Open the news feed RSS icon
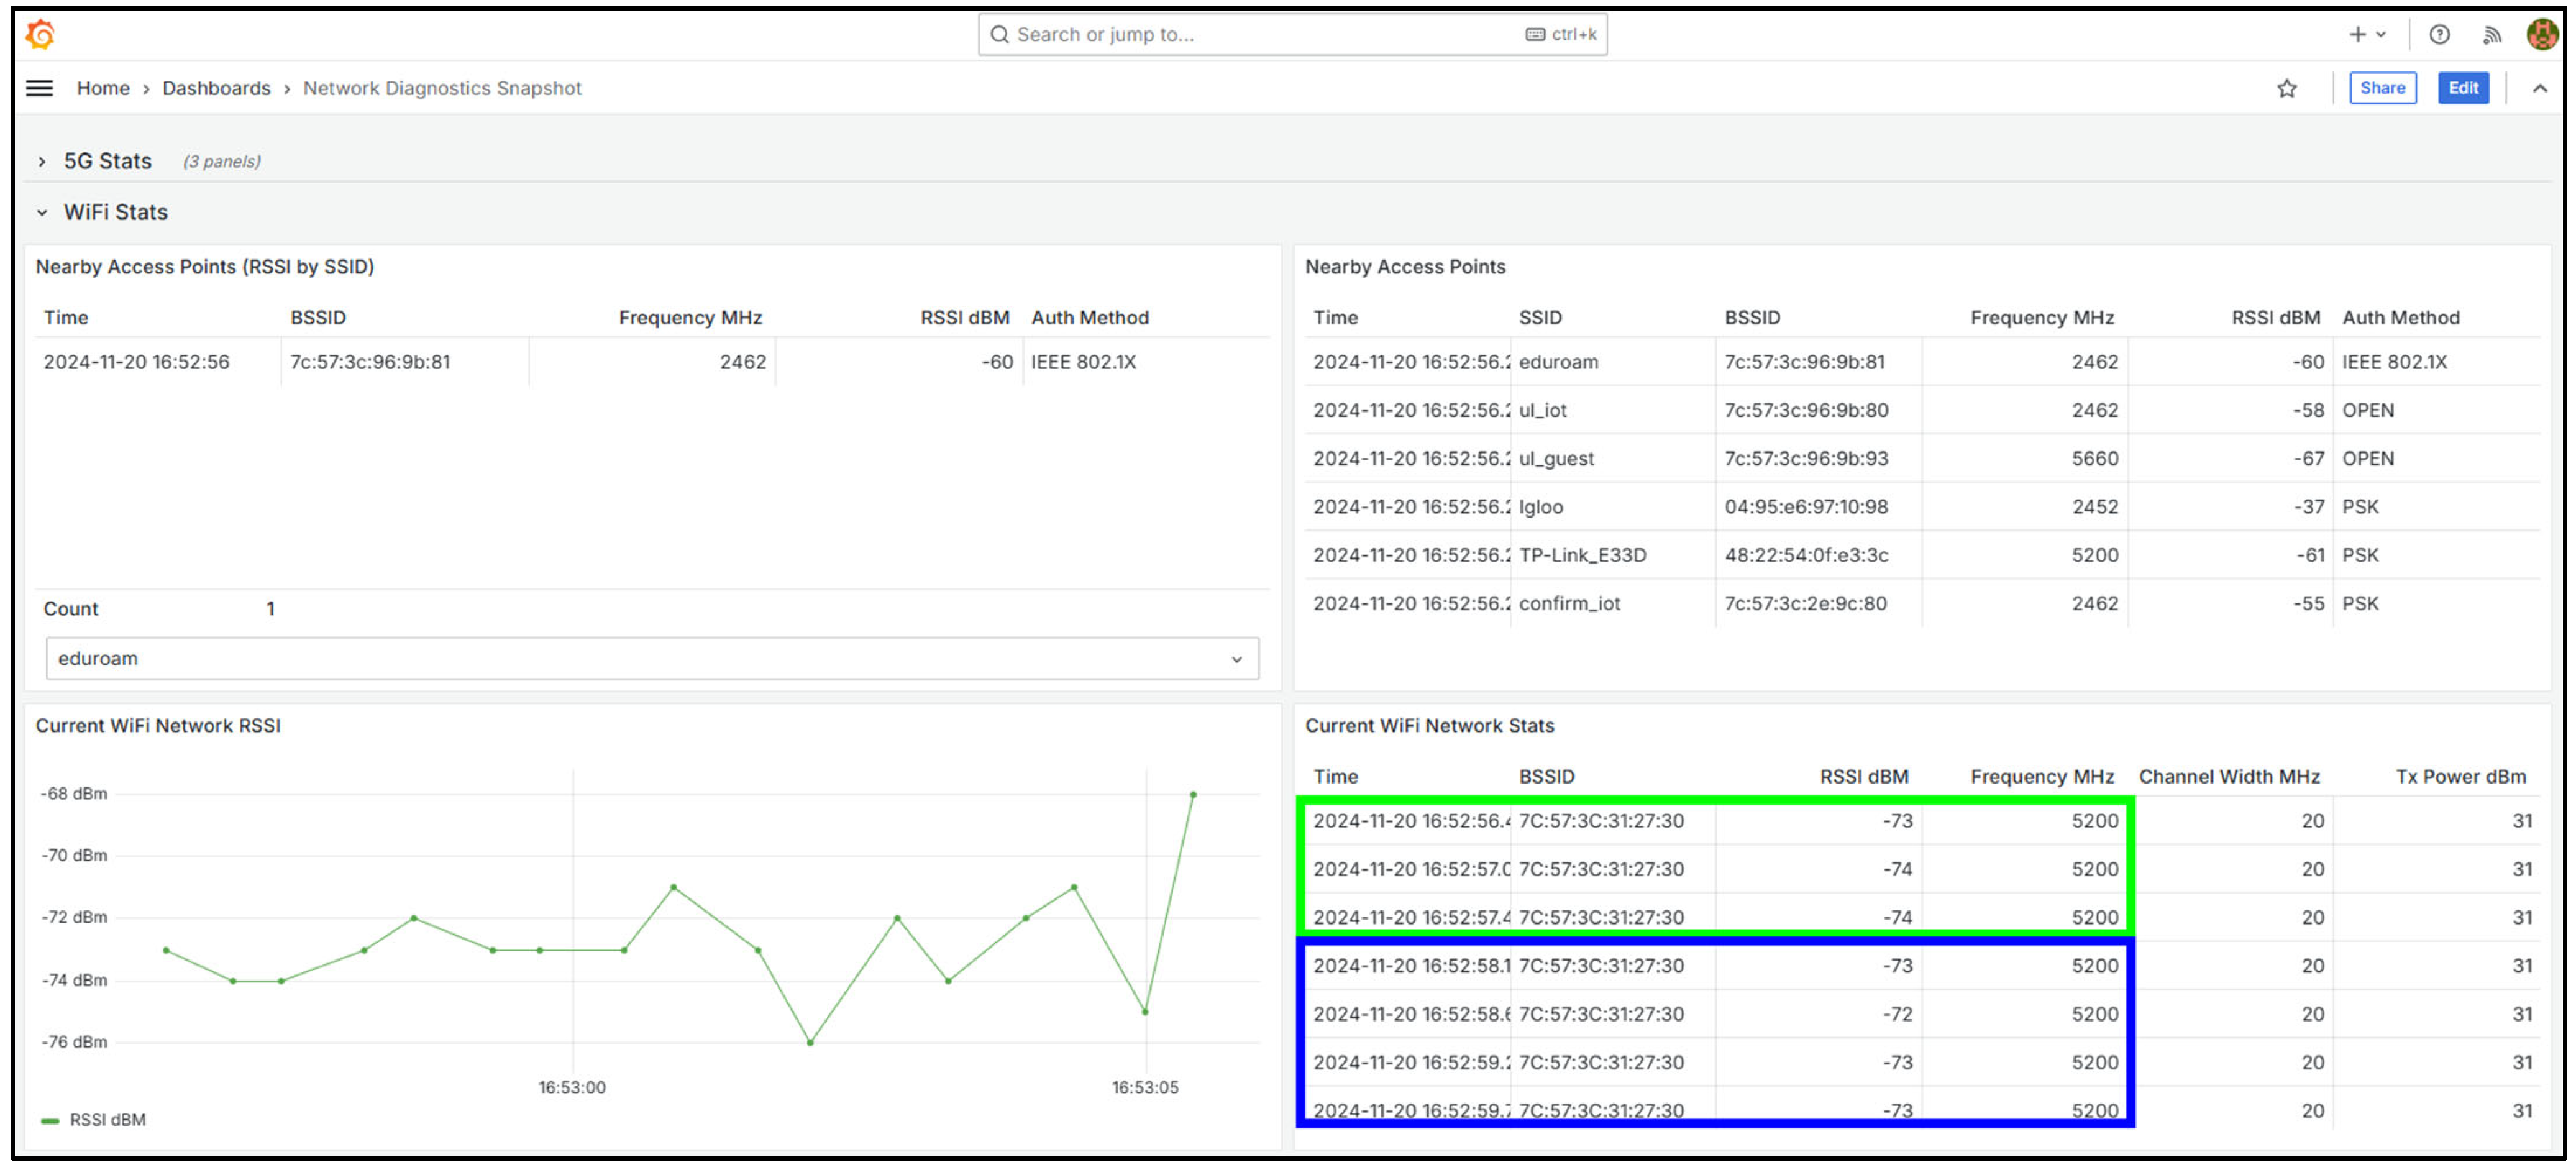This screenshot has height=1175, width=2576. click(x=2491, y=35)
